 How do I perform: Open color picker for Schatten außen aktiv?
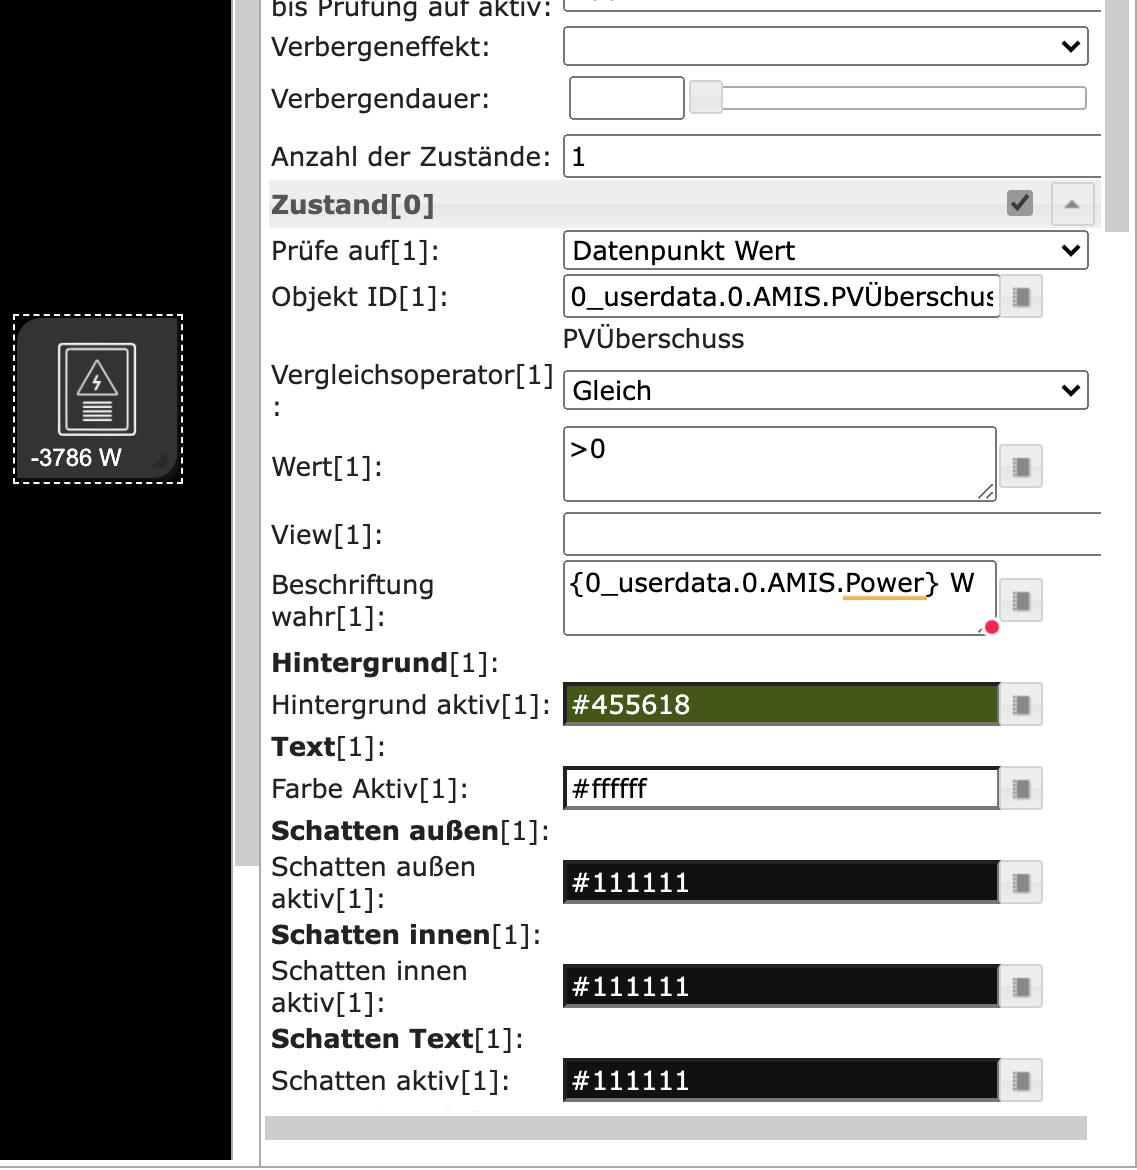(x=1021, y=883)
